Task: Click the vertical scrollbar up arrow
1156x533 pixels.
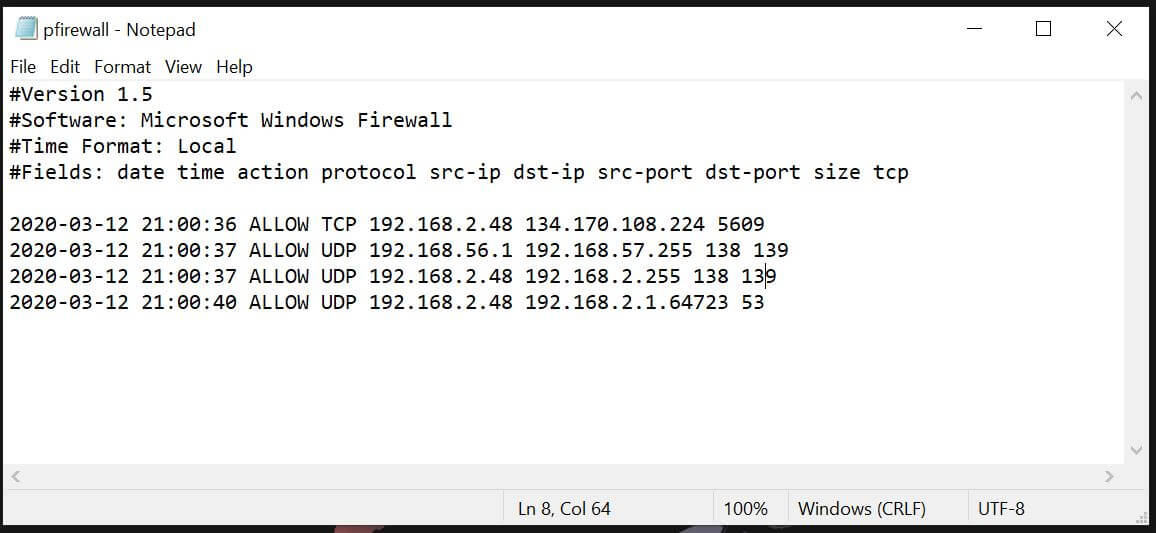Action: pos(1136,94)
